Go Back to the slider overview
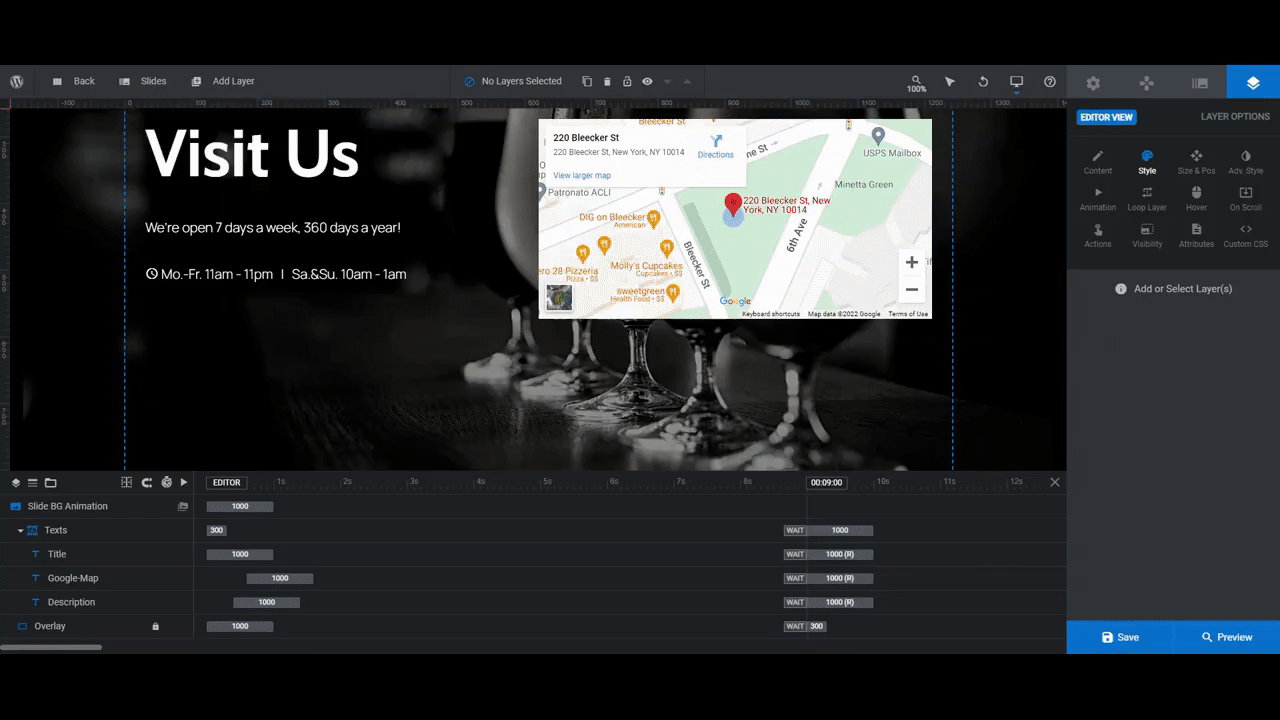This screenshot has height=720, width=1280. click(x=74, y=81)
